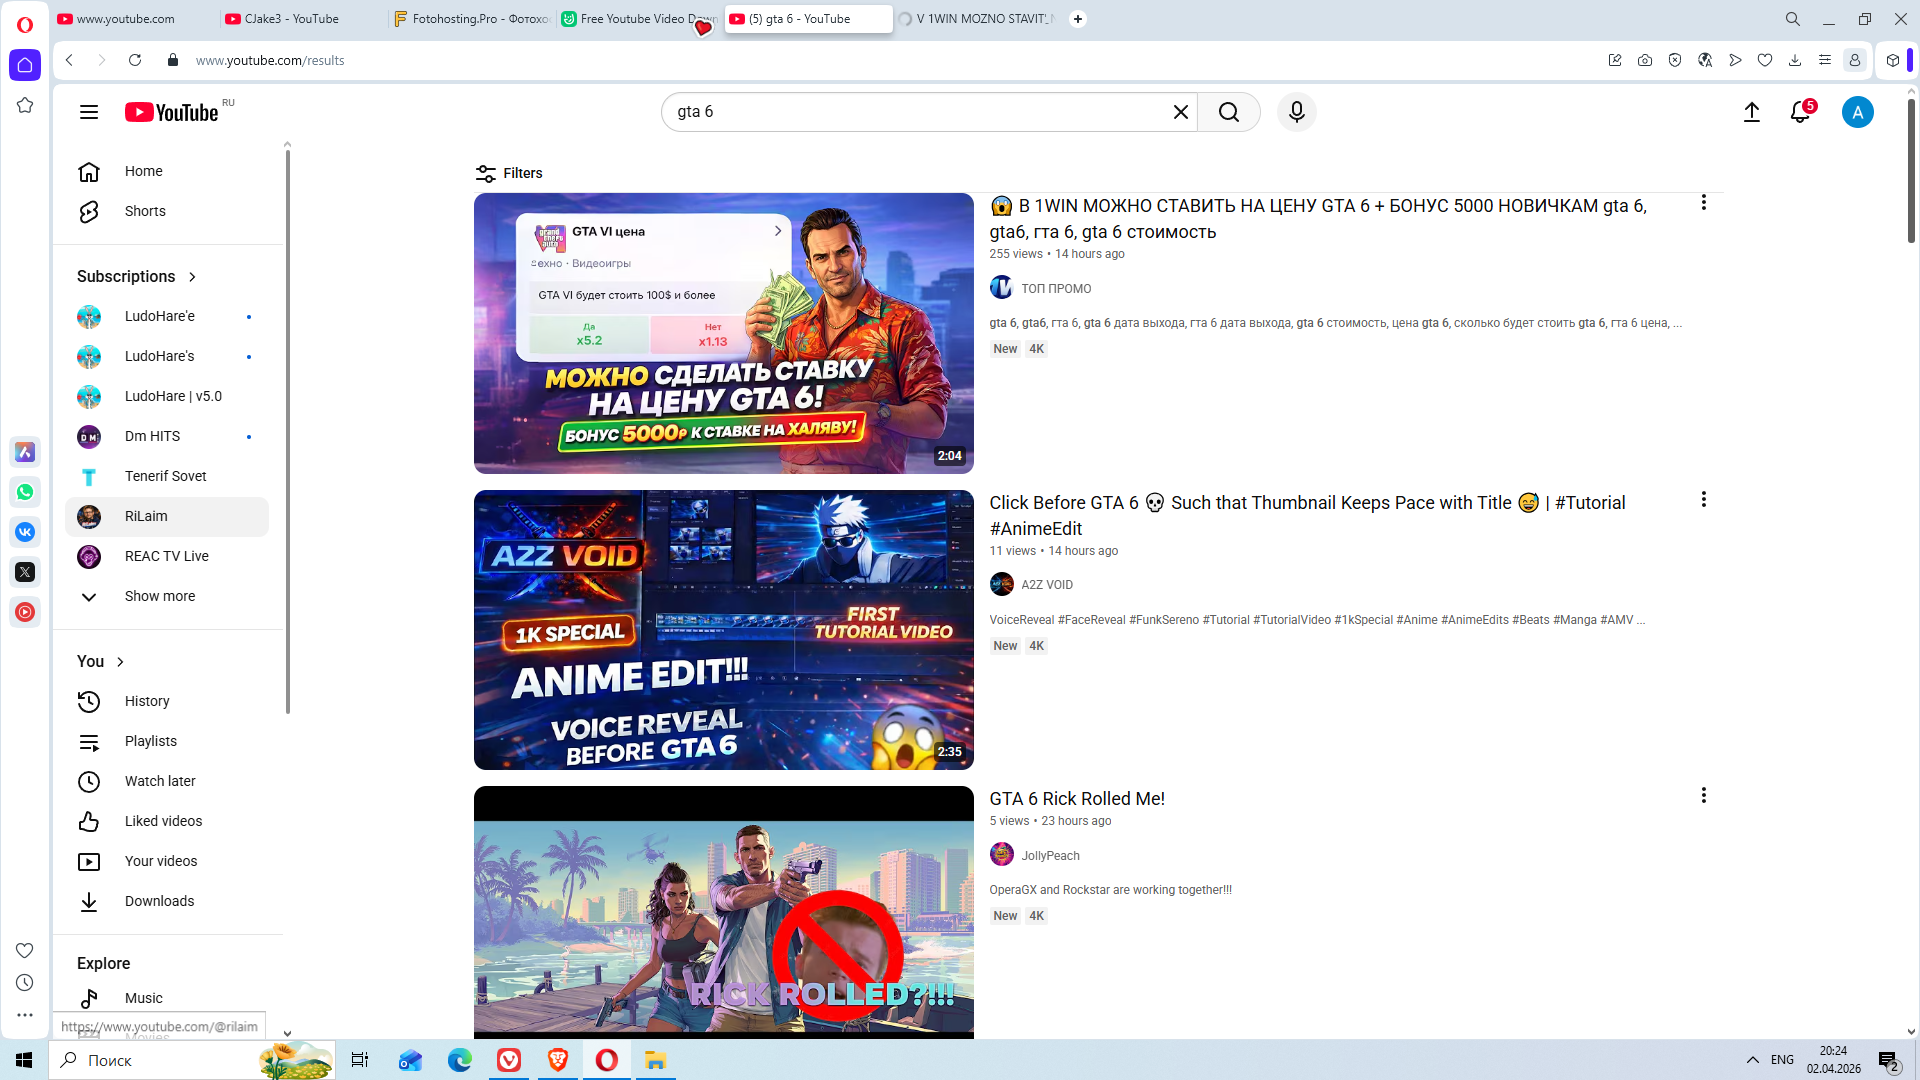Viewport: 1920px width, 1080px height.
Task: Open the A2Z VOID channel link
Action: (x=1046, y=585)
